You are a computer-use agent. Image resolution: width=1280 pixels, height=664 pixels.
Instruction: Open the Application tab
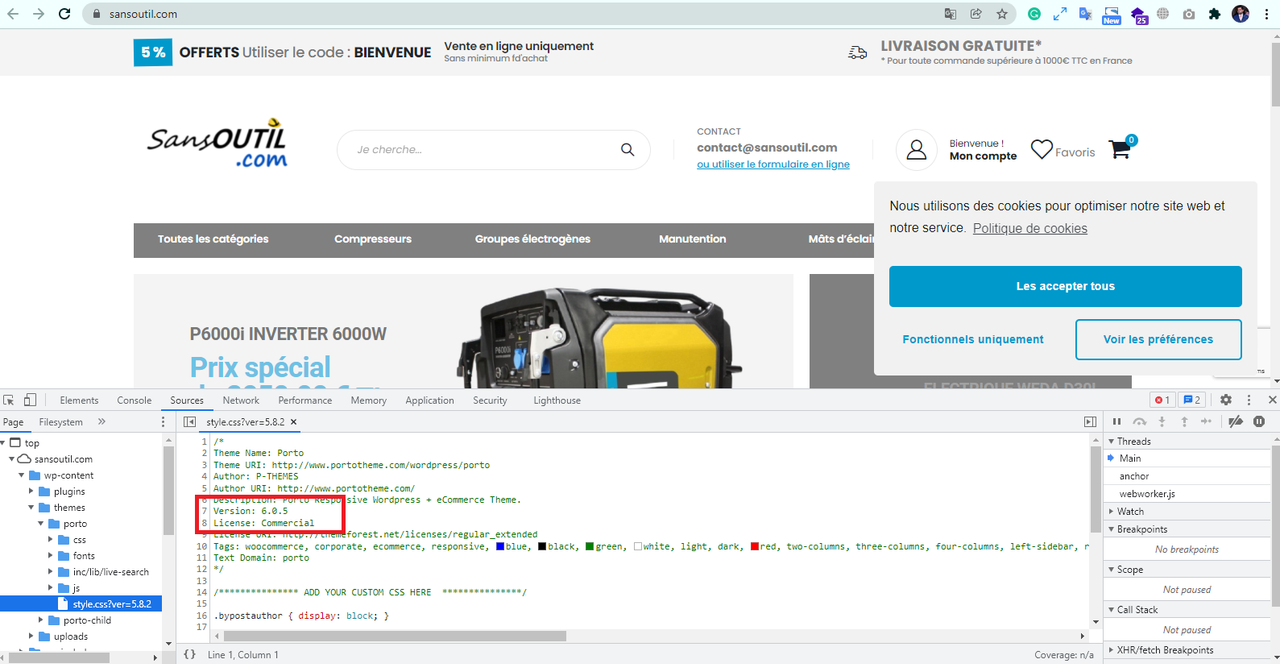[x=430, y=400]
